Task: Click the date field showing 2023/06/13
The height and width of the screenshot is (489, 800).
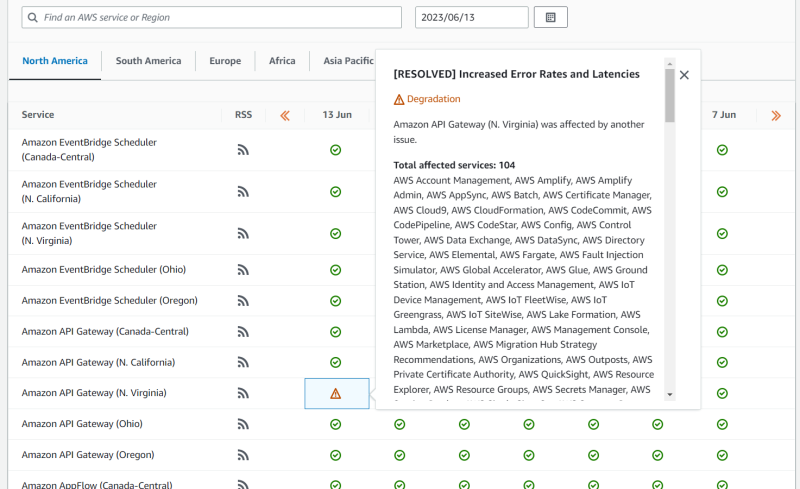Action: (x=471, y=17)
